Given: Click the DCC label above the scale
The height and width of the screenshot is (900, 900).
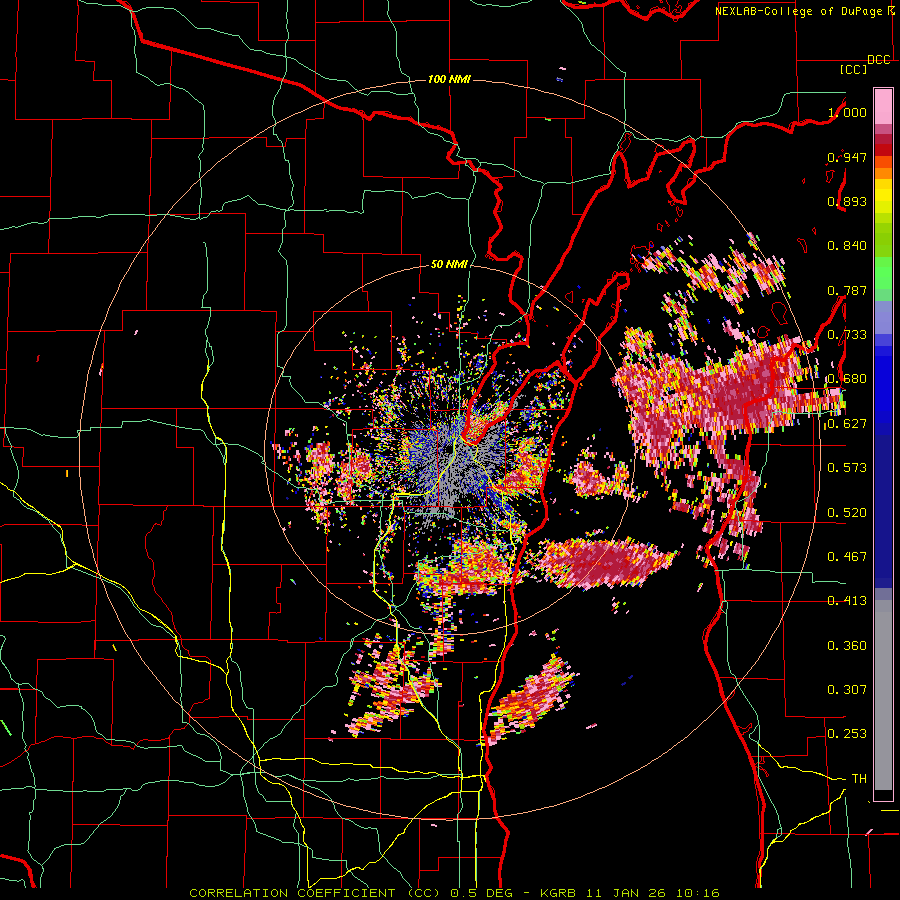Looking at the screenshot, I should pos(879,60).
